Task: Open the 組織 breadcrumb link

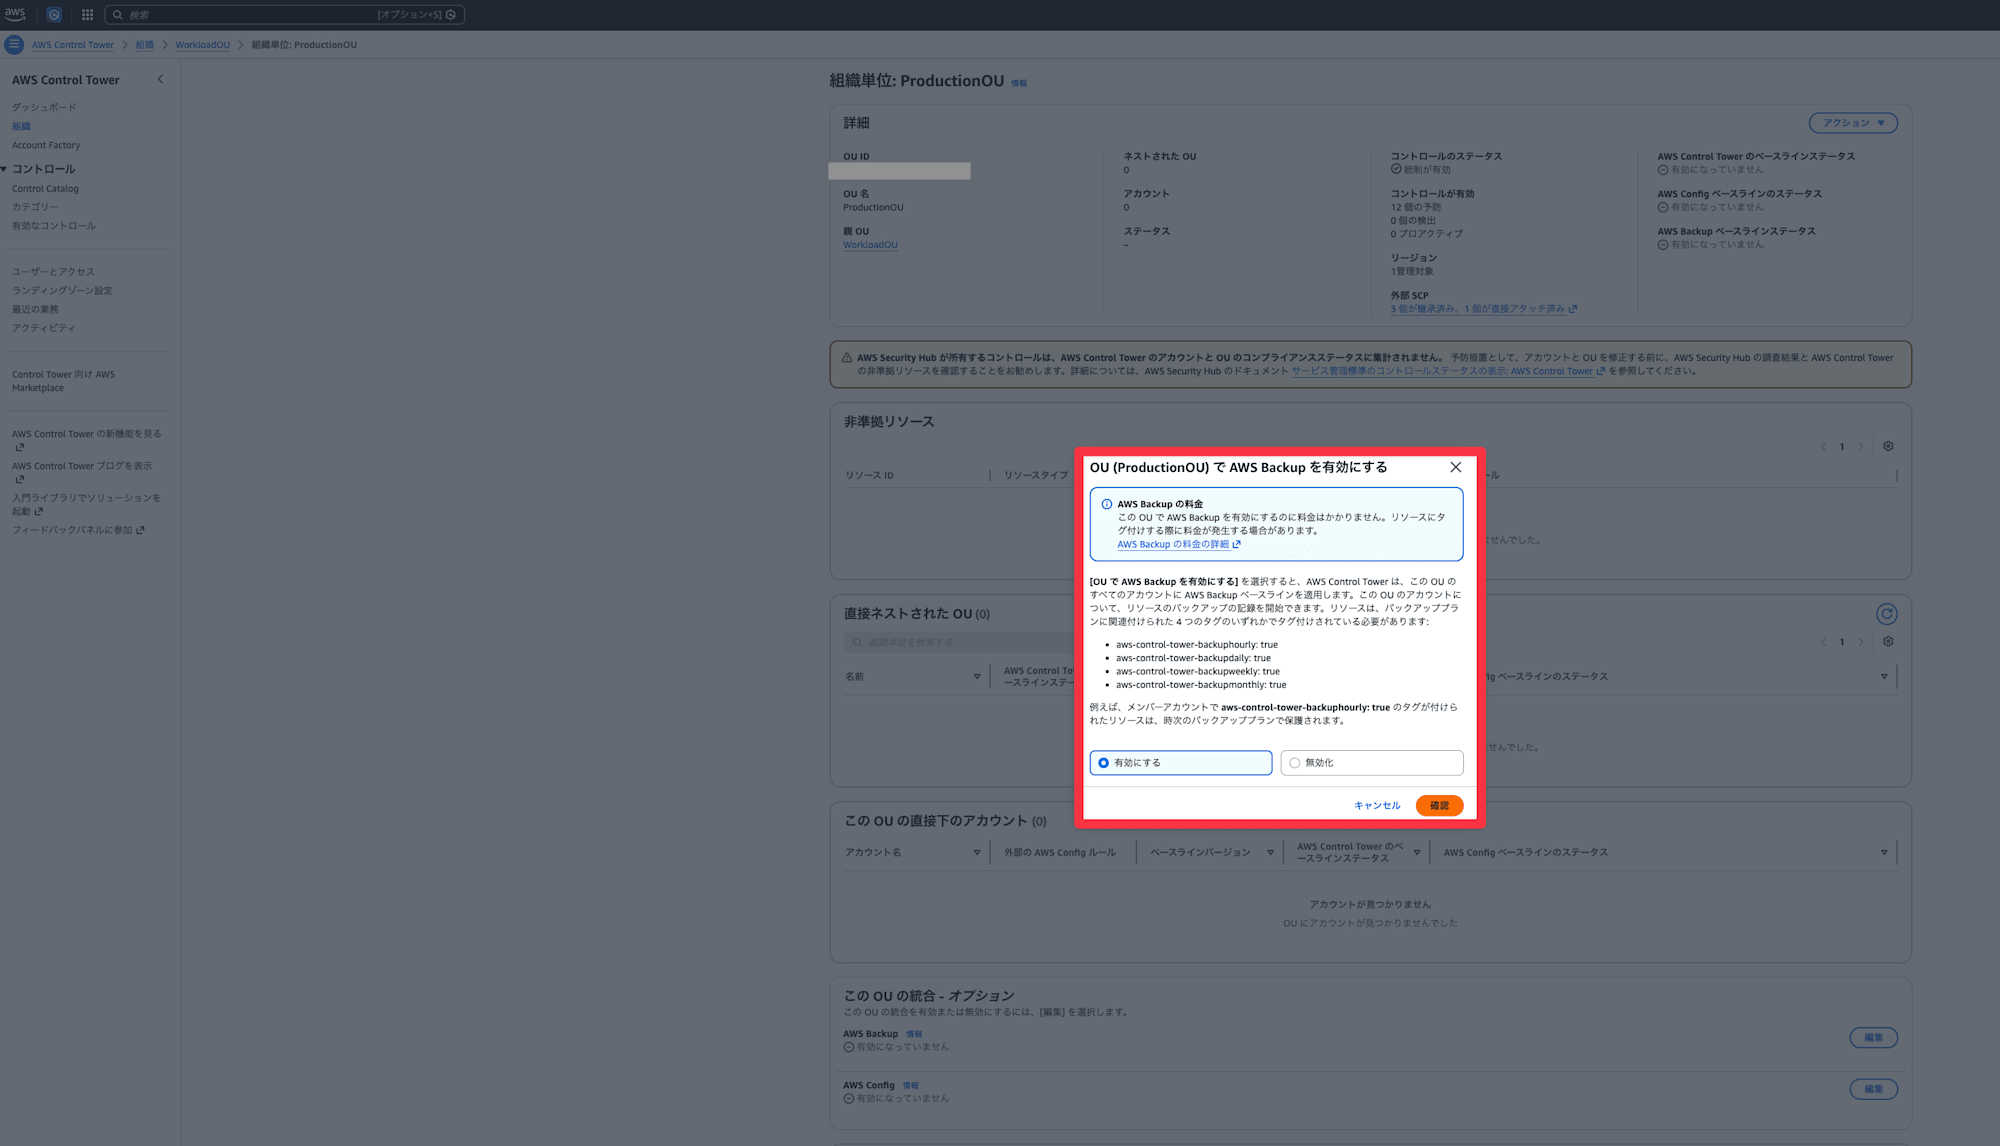Action: pyautogui.click(x=145, y=45)
